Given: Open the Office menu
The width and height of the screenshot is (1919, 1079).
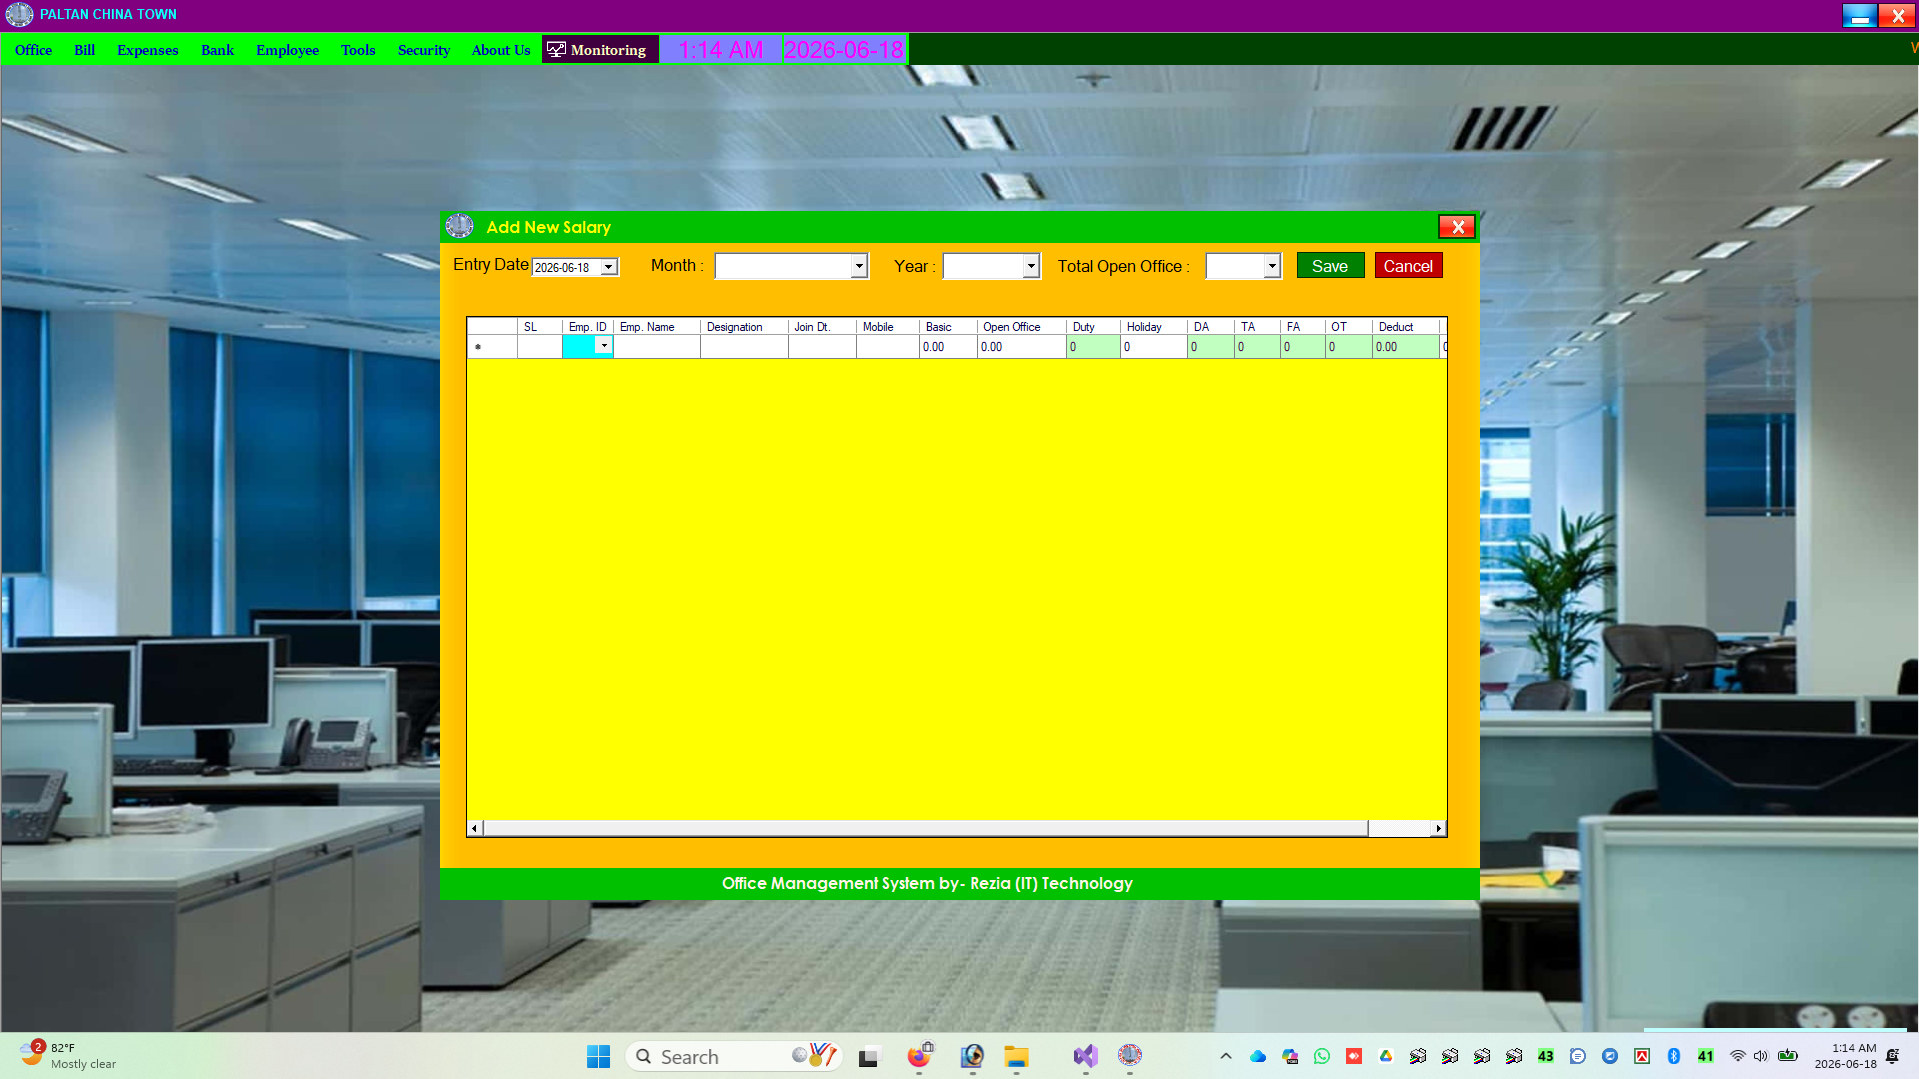Looking at the screenshot, I should coord(33,50).
